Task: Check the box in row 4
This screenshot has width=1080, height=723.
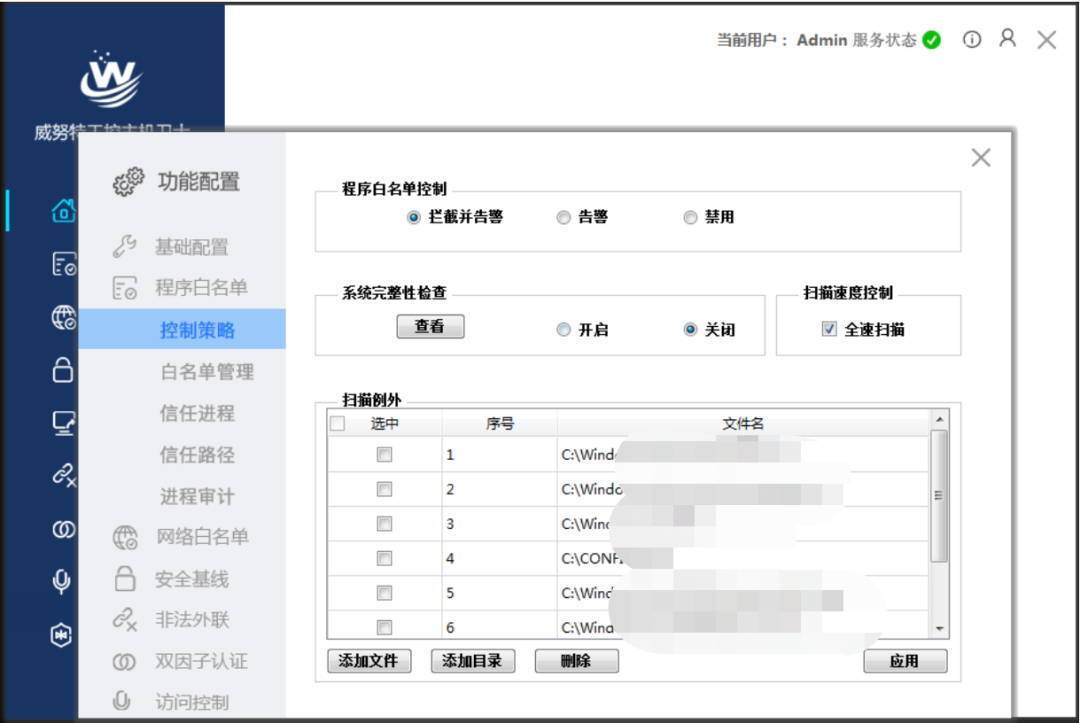Action: [x=384, y=558]
